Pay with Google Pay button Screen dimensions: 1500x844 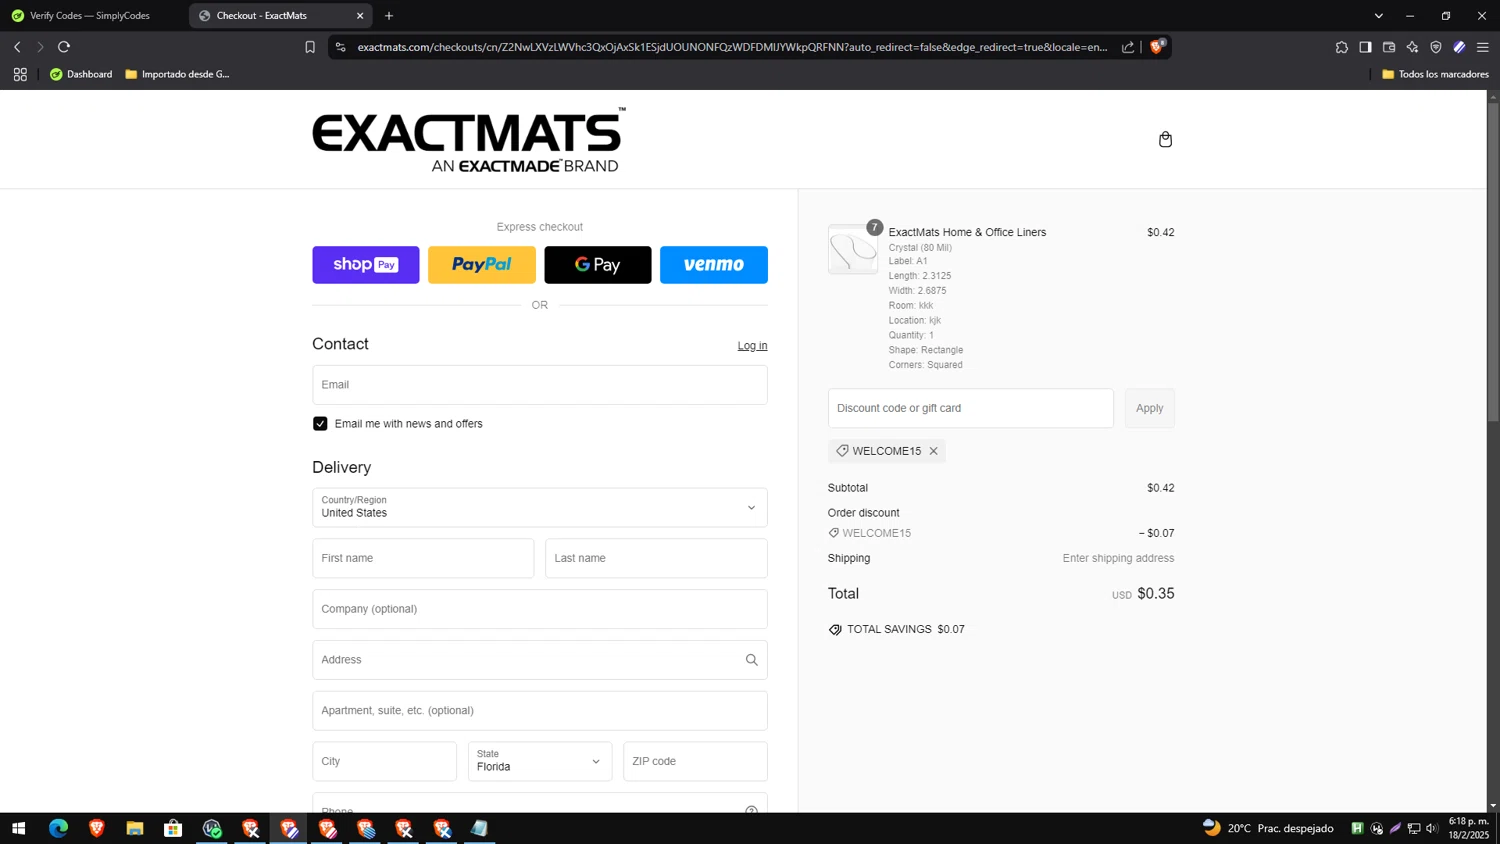(x=598, y=265)
